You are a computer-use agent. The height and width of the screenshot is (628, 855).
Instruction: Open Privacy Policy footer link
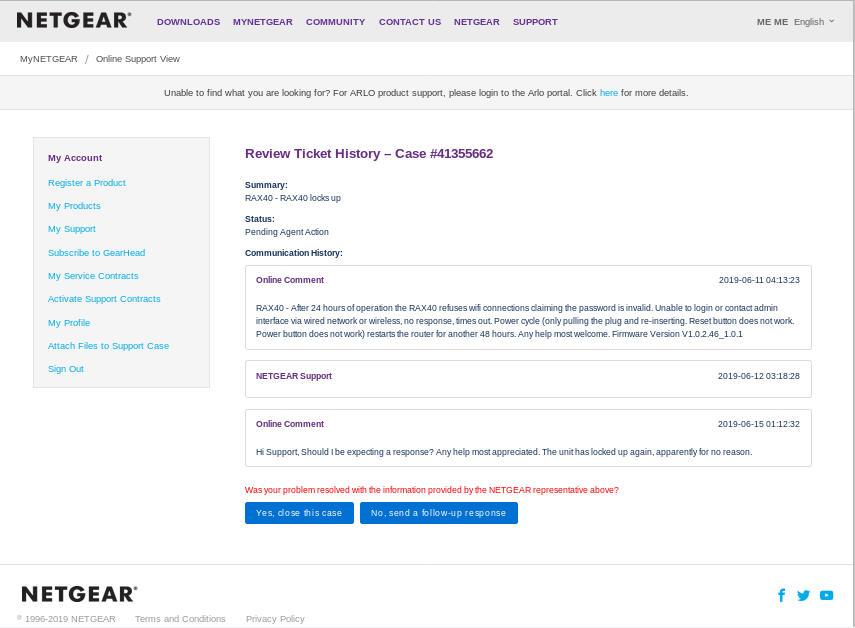275,619
